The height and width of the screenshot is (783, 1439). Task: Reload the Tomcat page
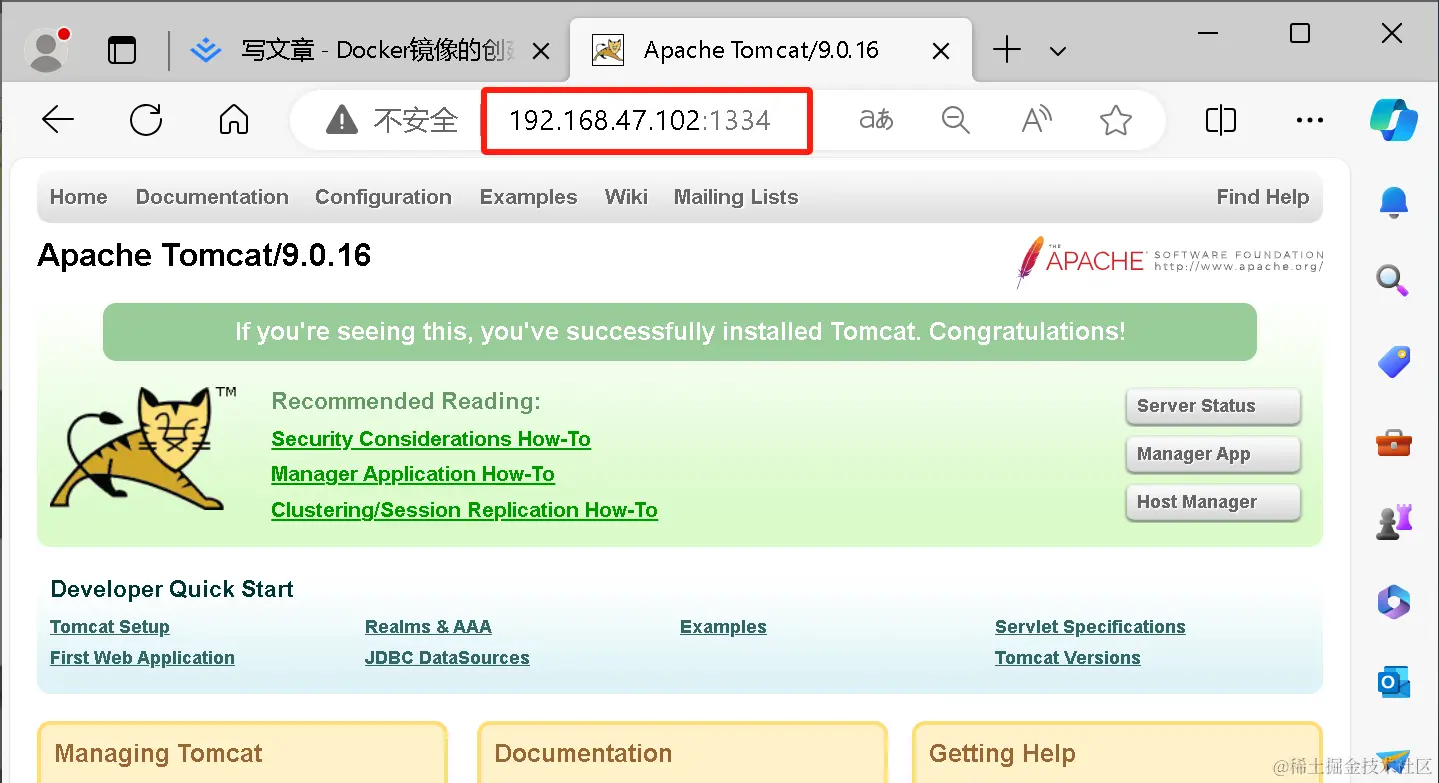pos(146,120)
